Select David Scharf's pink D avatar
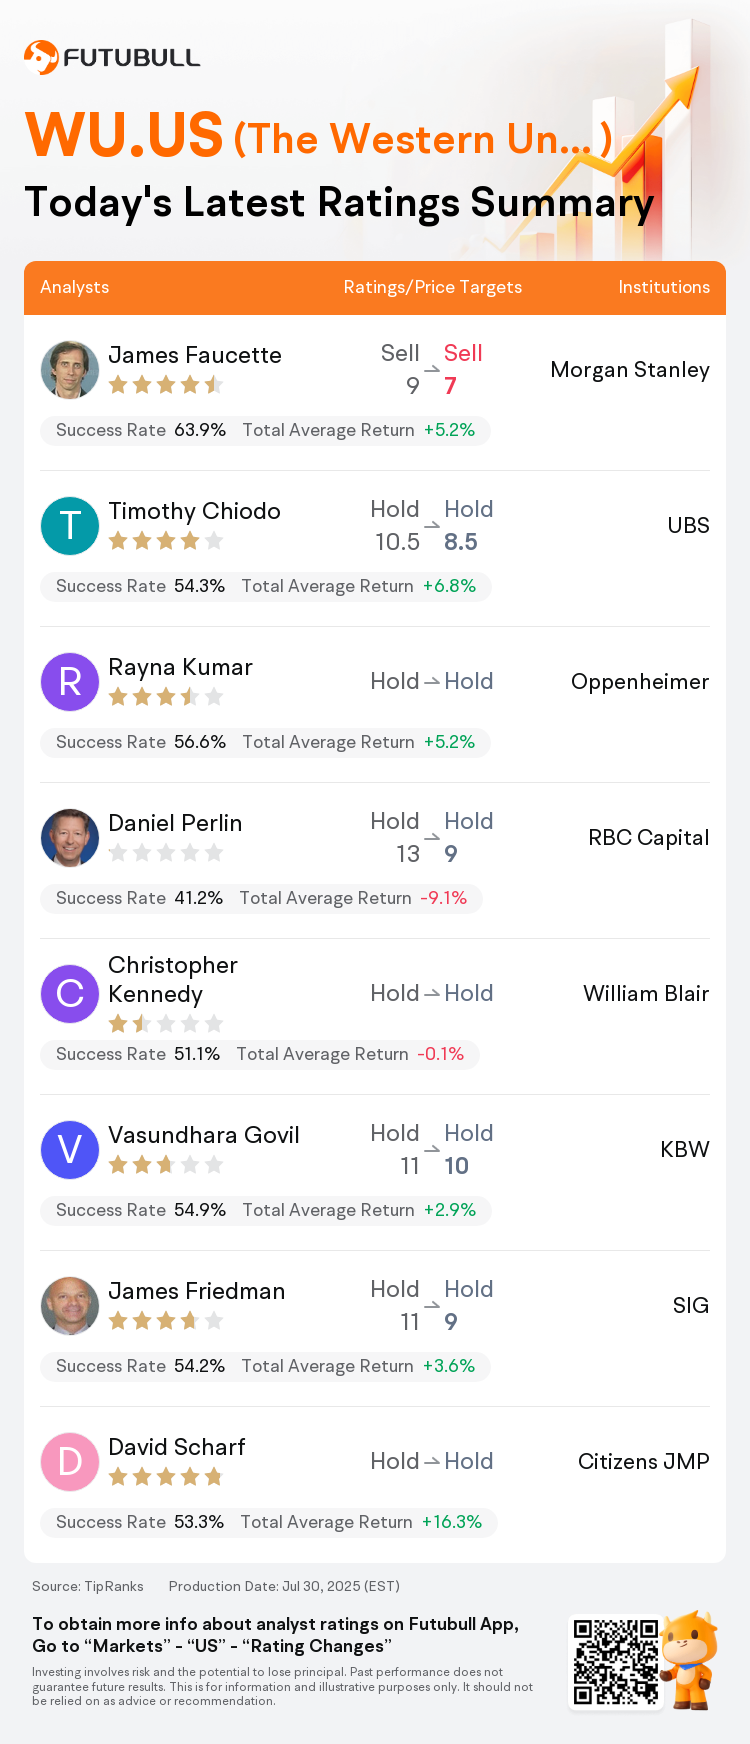The height and width of the screenshot is (1744, 750). point(70,1461)
